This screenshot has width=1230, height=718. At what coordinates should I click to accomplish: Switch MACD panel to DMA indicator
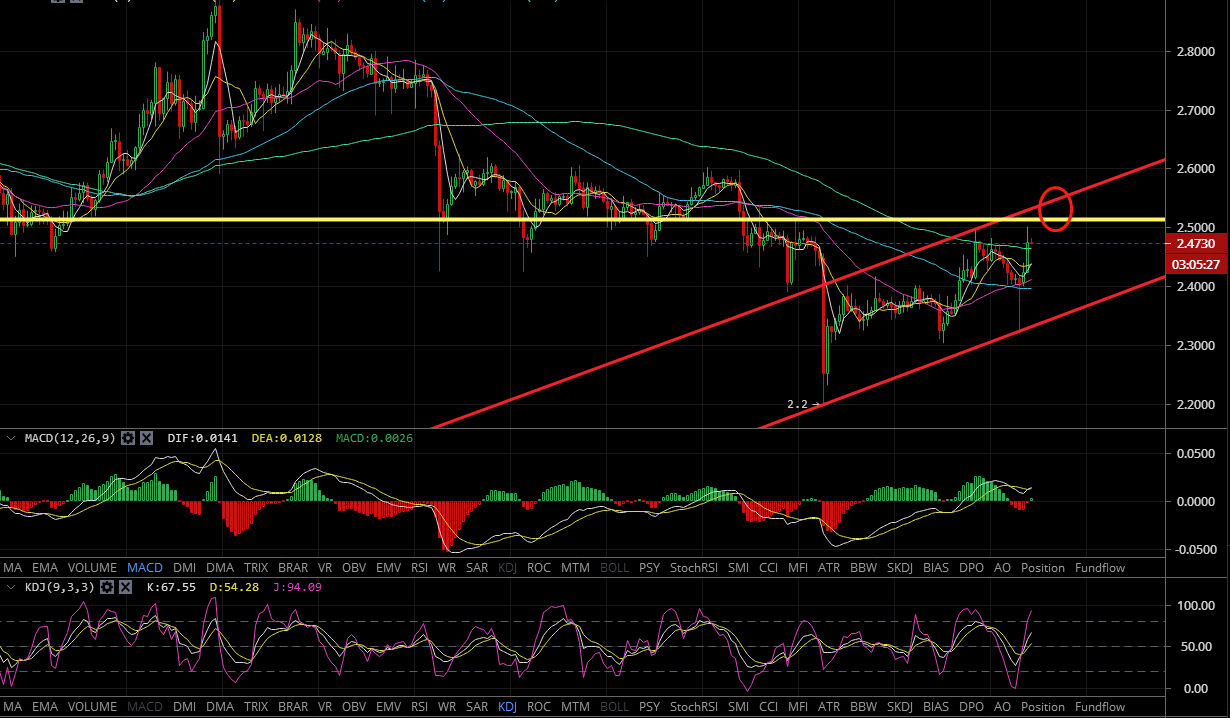coord(222,567)
